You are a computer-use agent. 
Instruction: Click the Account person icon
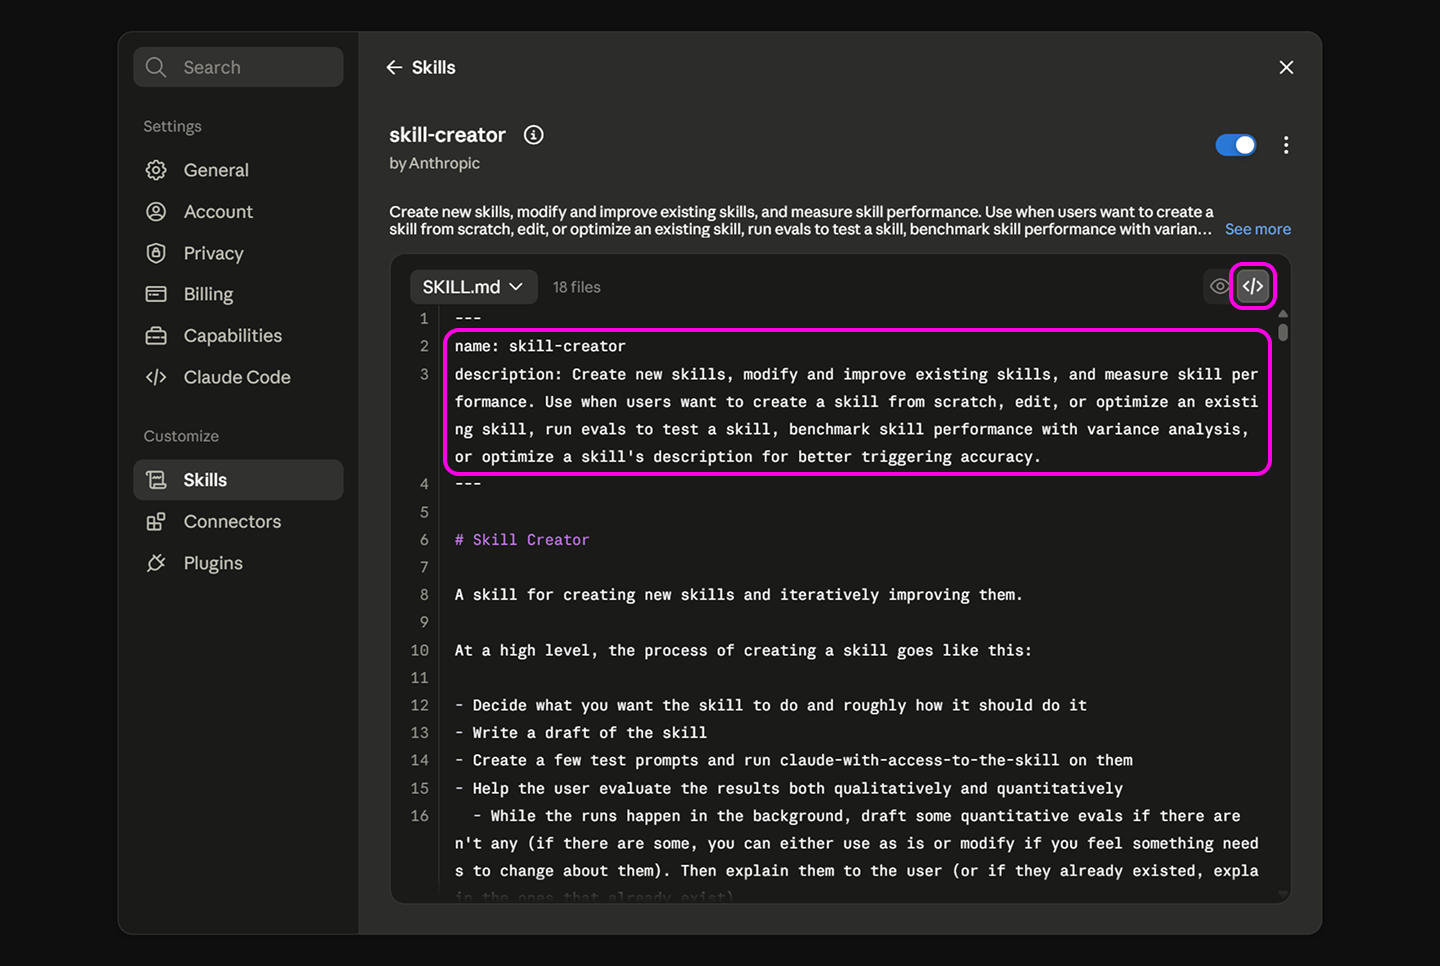pos(156,212)
